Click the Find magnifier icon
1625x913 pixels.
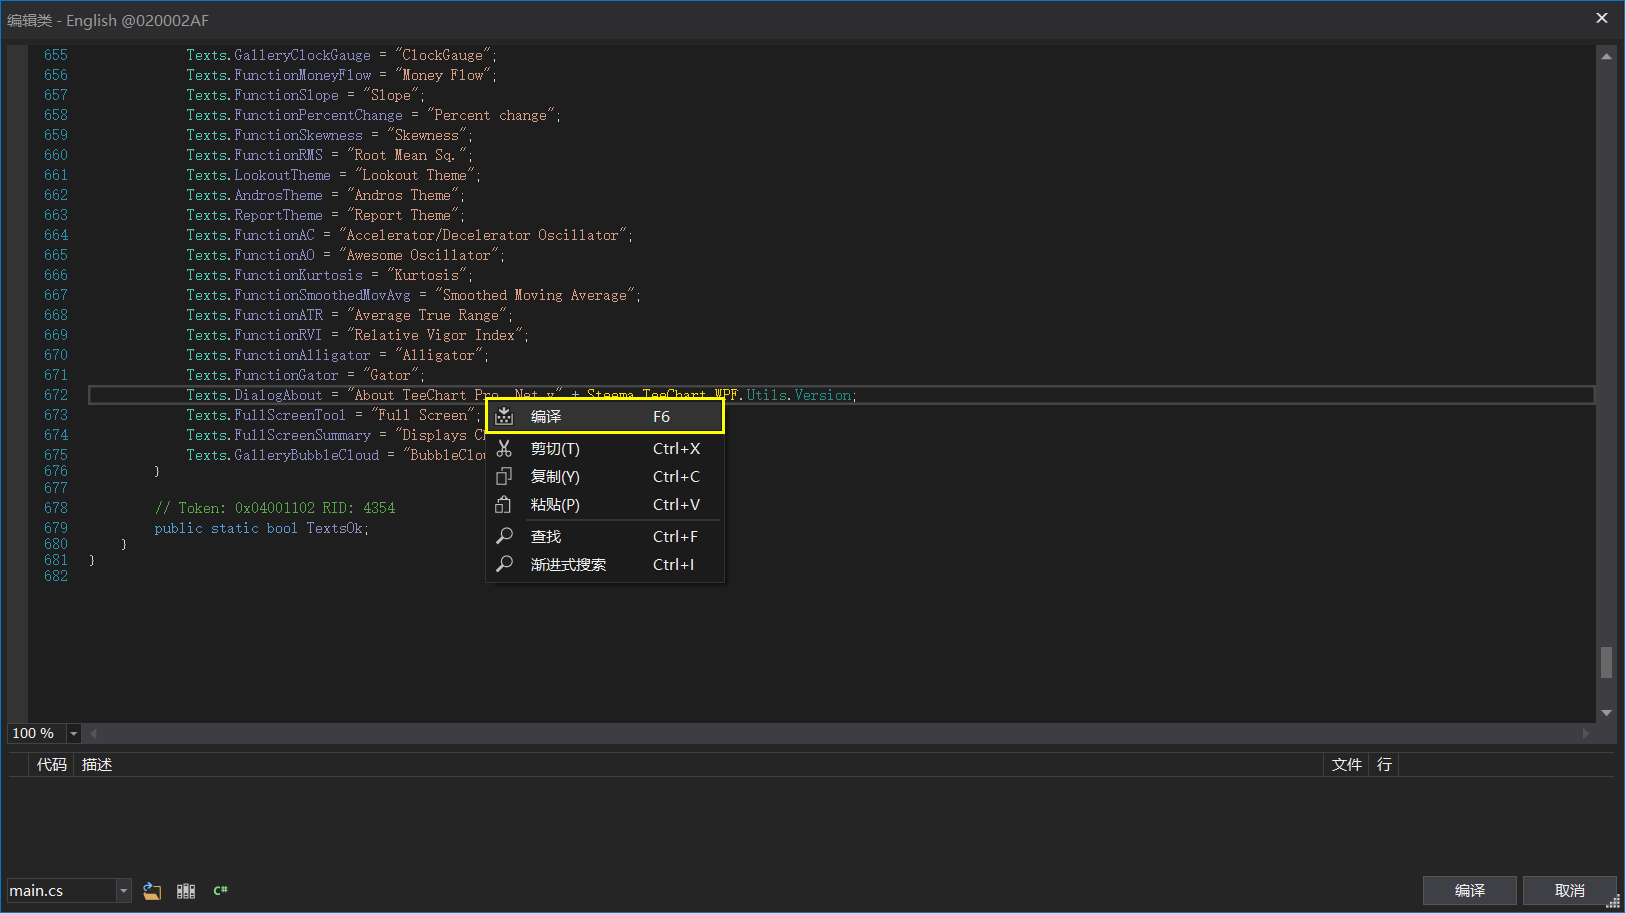(505, 535)
